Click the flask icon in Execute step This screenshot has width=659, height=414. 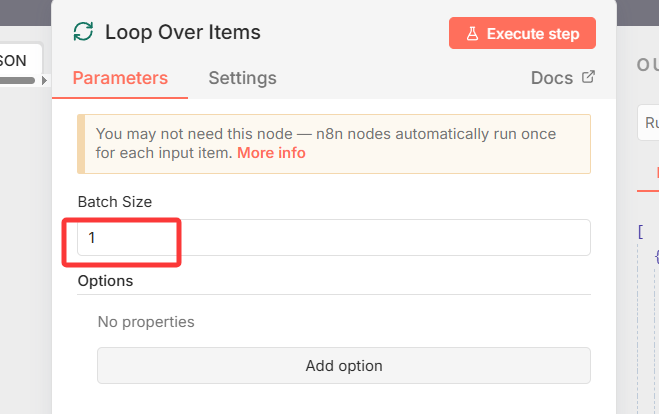[x=473, y=33]
